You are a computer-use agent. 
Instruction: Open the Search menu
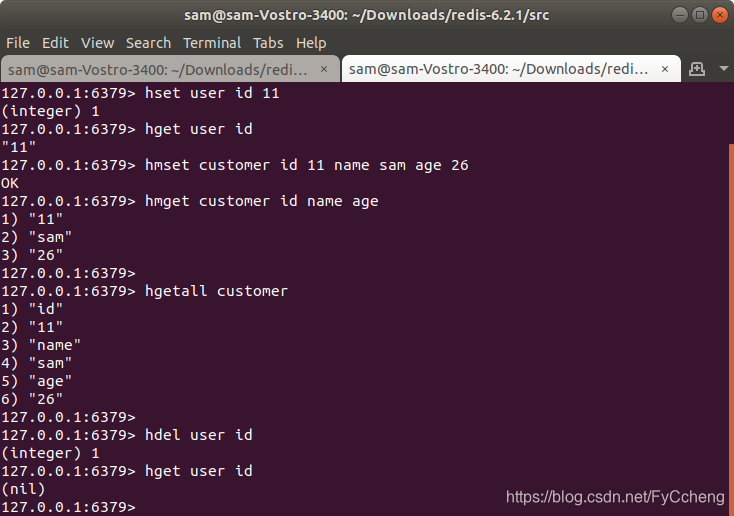click(x=148, y=43)
